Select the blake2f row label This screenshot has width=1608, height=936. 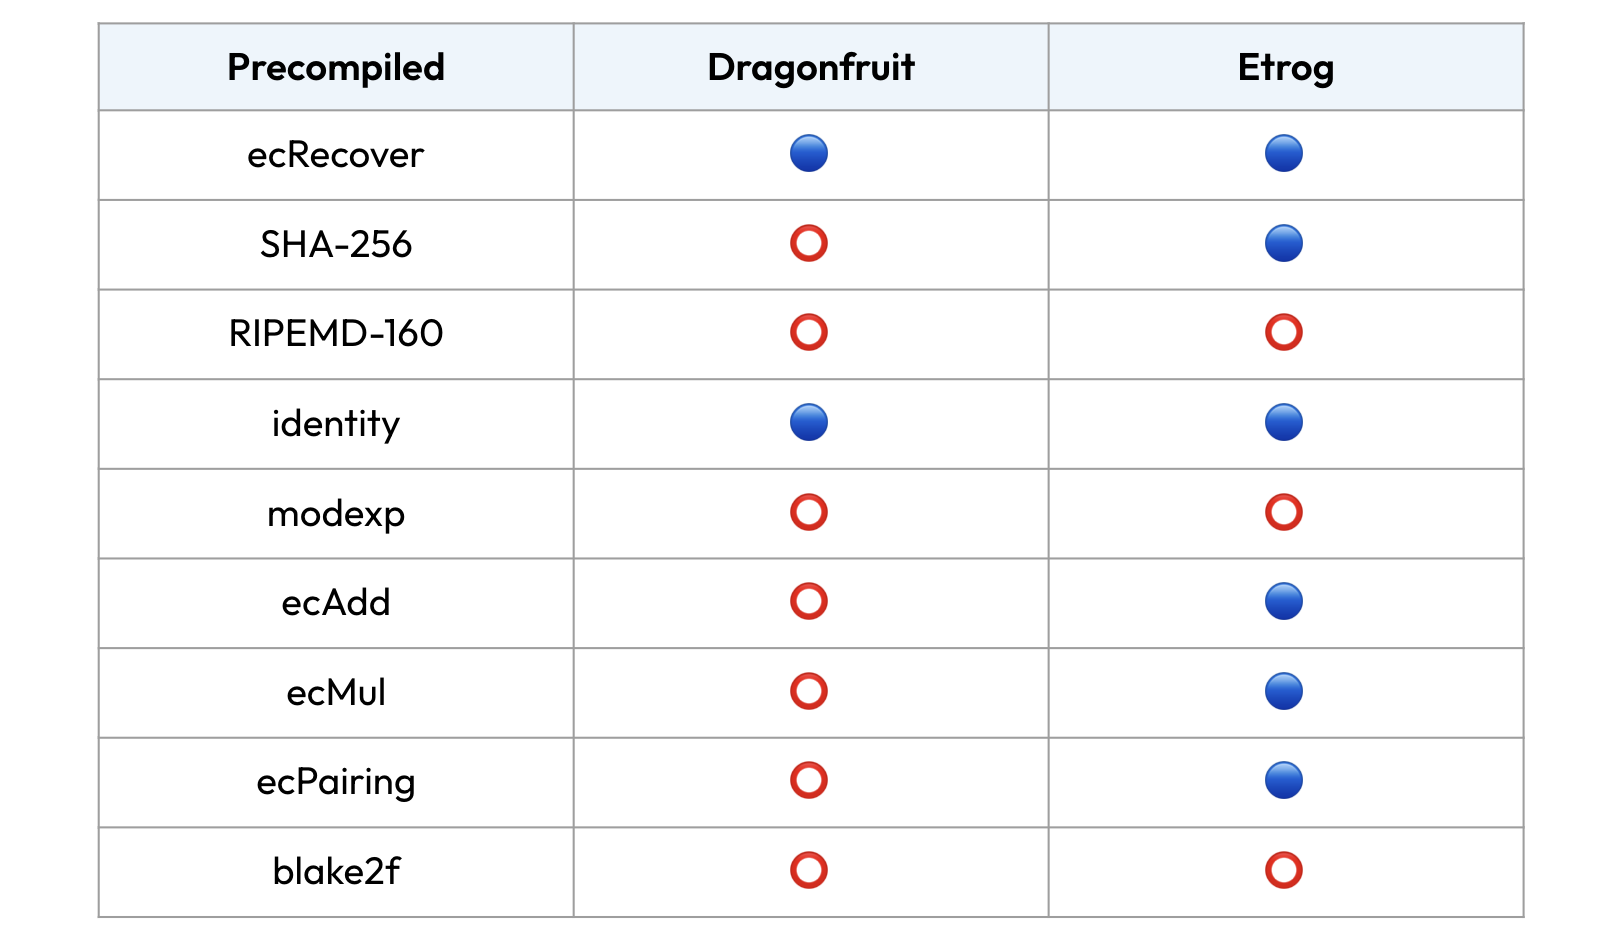(x=336, y=872)
